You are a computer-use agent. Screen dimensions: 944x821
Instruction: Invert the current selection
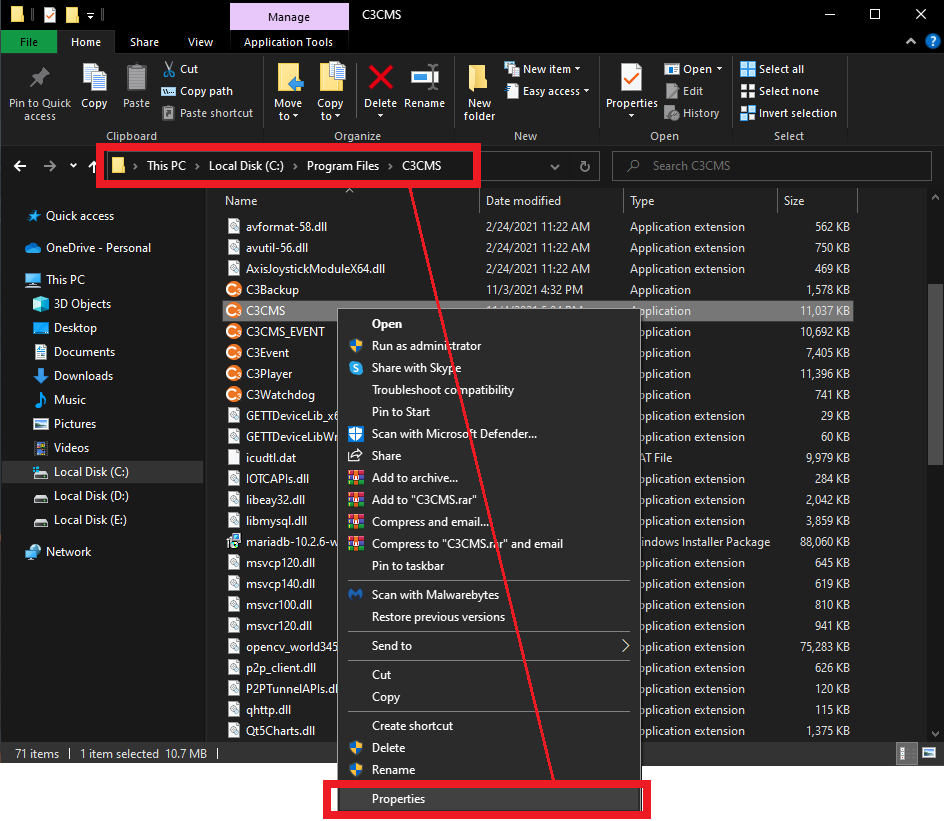[x=788, y=112]
